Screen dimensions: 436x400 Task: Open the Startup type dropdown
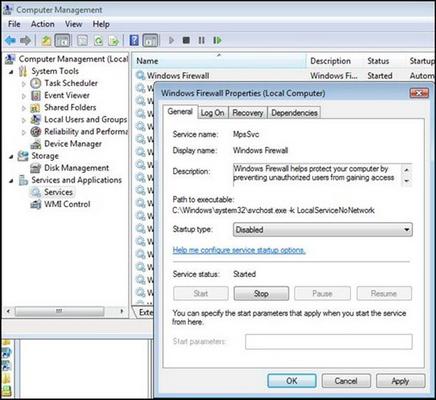pos(323,230)
